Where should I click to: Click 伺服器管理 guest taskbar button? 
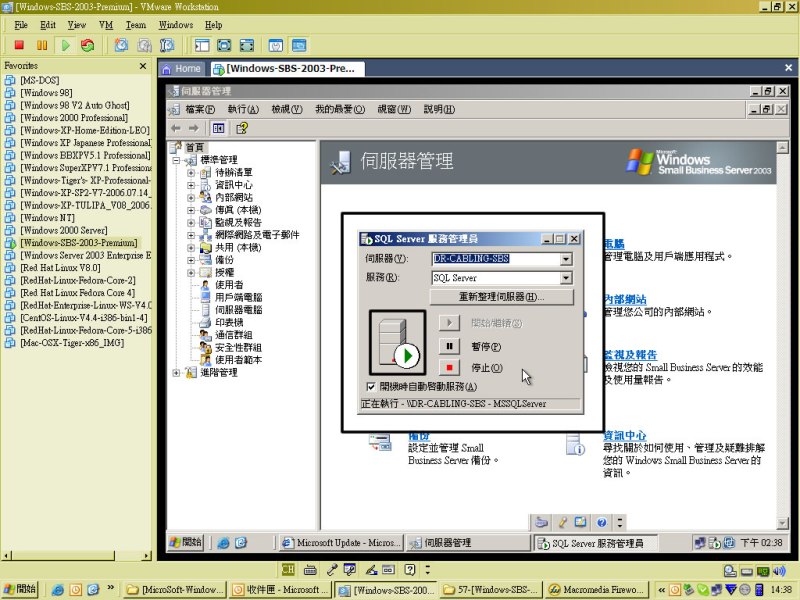click(468, 542)
